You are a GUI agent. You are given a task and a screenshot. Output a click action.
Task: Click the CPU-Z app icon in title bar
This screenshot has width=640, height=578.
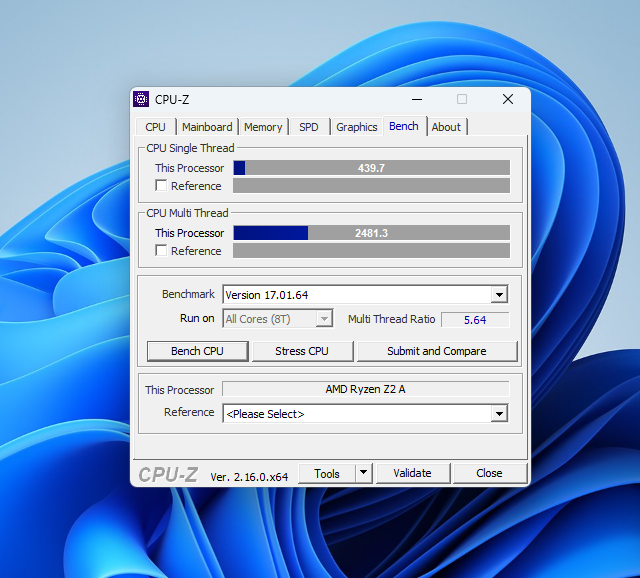tap(142, 99)
